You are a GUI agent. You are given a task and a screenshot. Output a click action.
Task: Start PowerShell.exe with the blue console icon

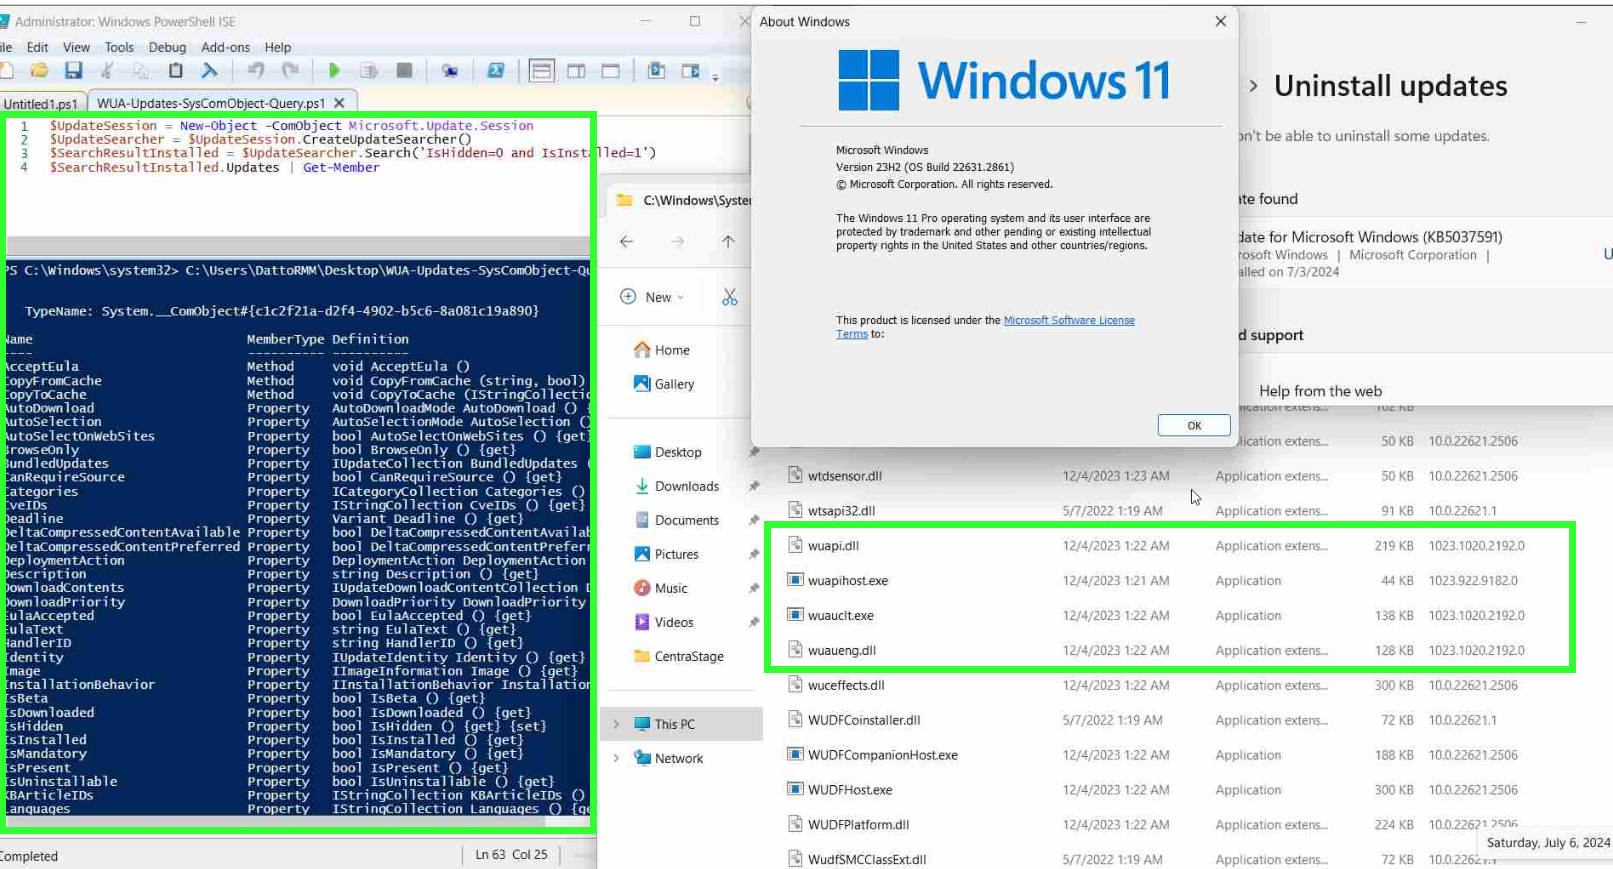pyautogui.click(x=495, y=70)
